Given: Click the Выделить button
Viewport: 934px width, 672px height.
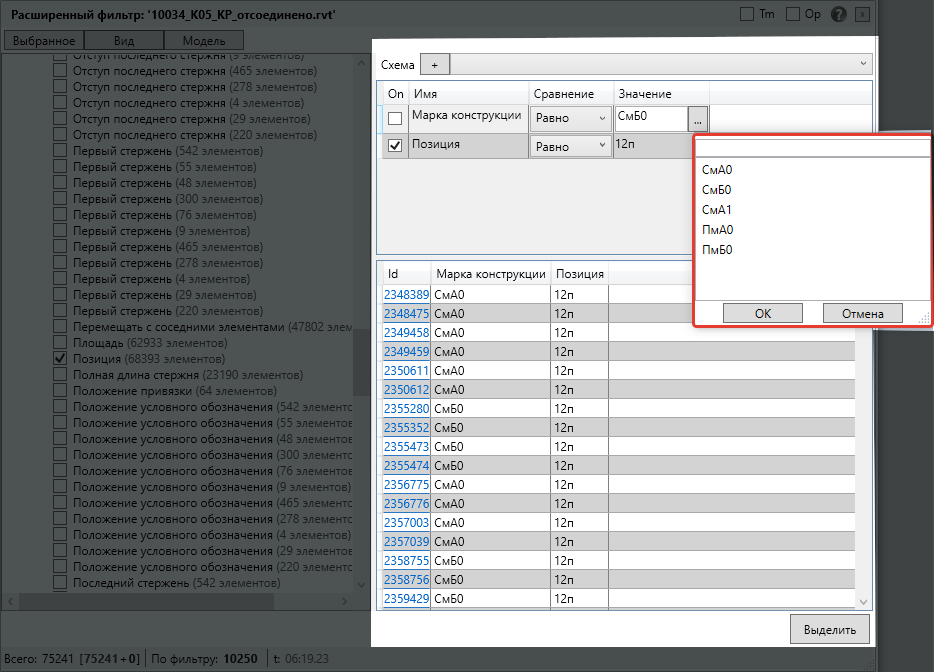Looking at the screenshot, I should pos(830,629).
